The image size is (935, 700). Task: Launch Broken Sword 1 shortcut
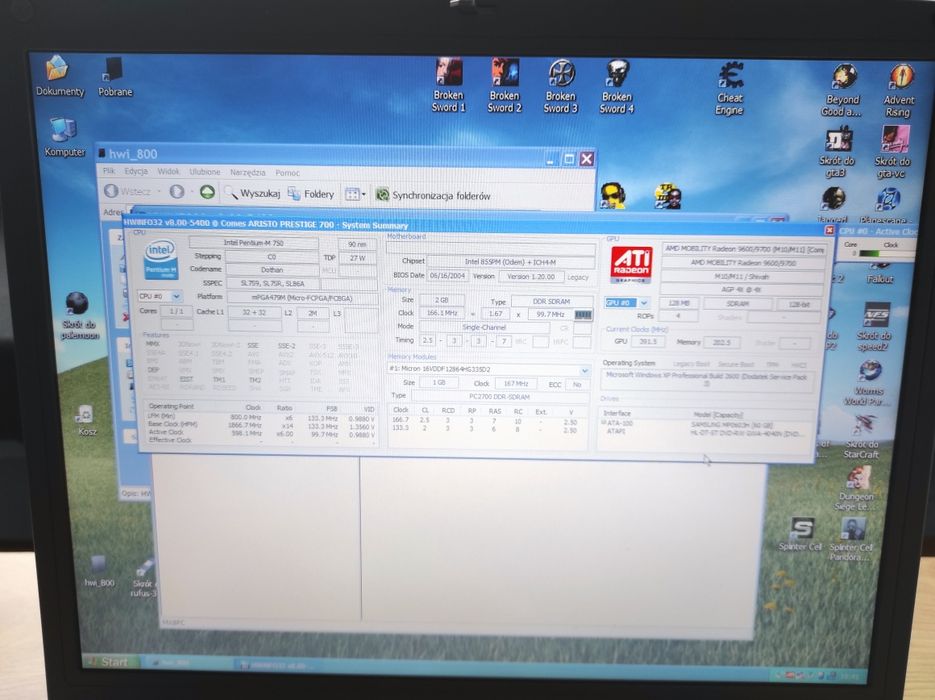coord(448,85)
